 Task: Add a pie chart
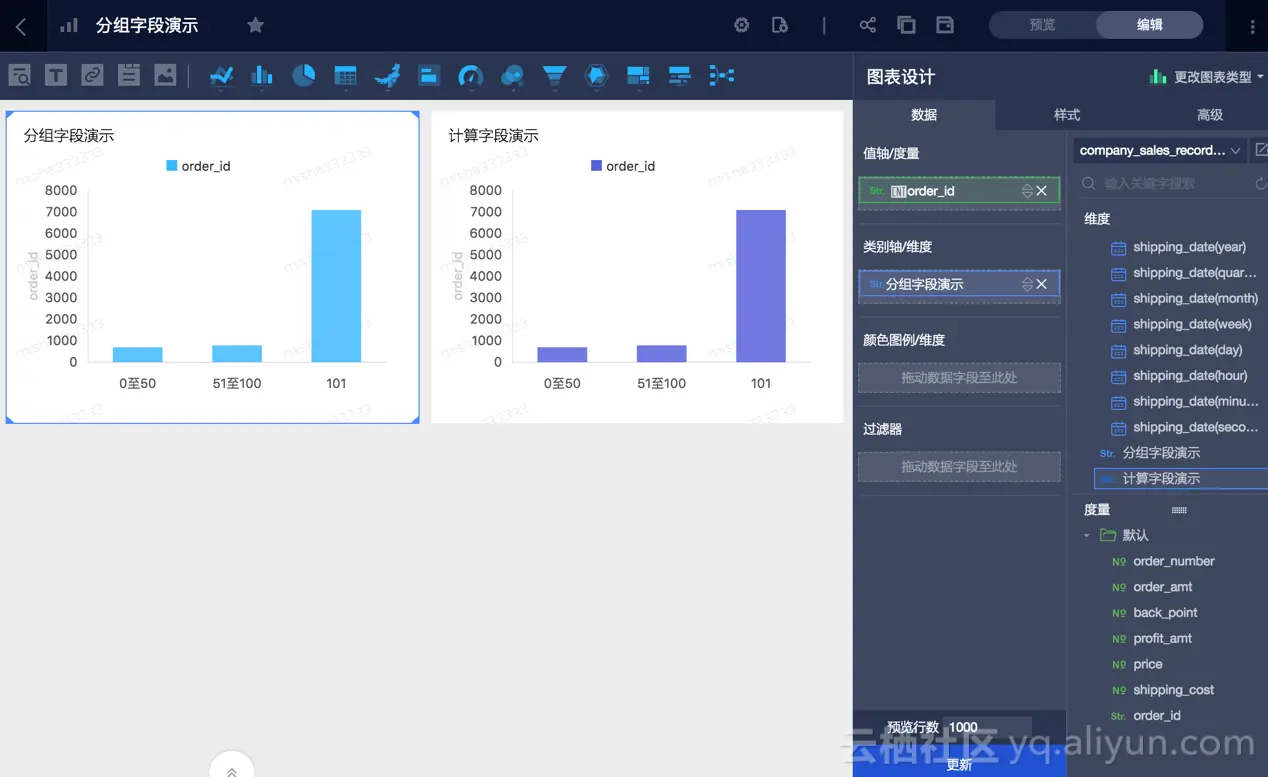click(303, 76)
